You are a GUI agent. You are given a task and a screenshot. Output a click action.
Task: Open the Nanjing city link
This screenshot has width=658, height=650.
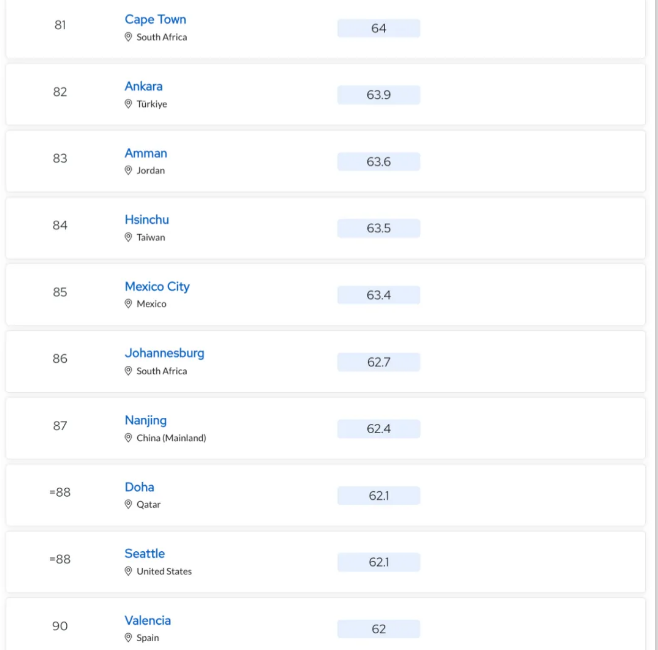pos(146,420)
